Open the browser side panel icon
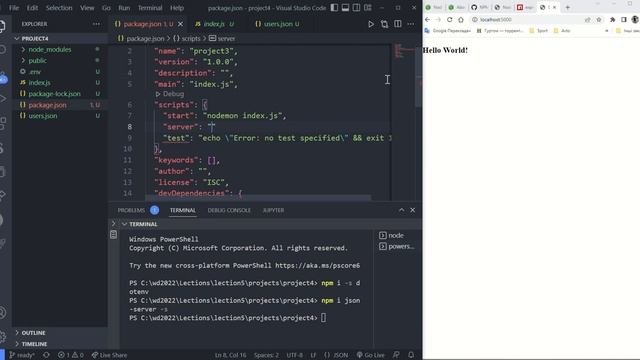The image size is (640, 360). 624,20
